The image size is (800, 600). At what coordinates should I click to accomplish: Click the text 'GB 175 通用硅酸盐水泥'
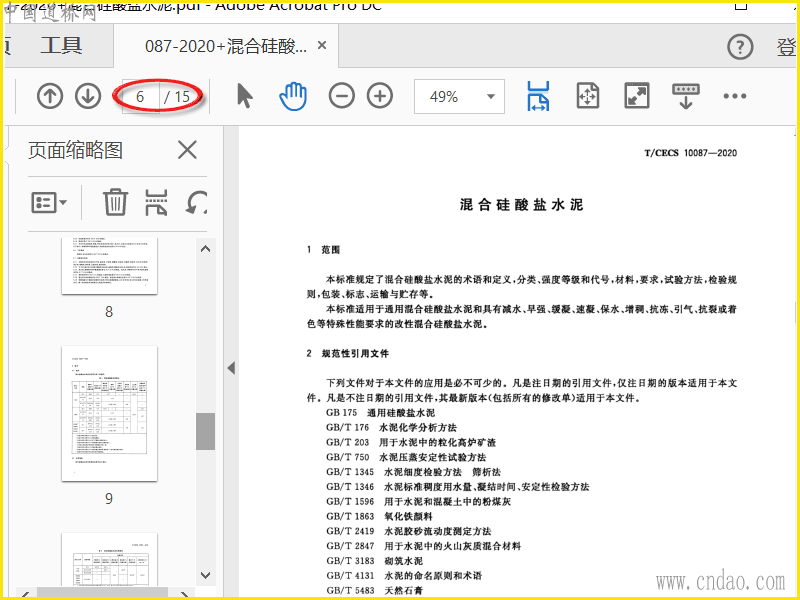(380, 413)
